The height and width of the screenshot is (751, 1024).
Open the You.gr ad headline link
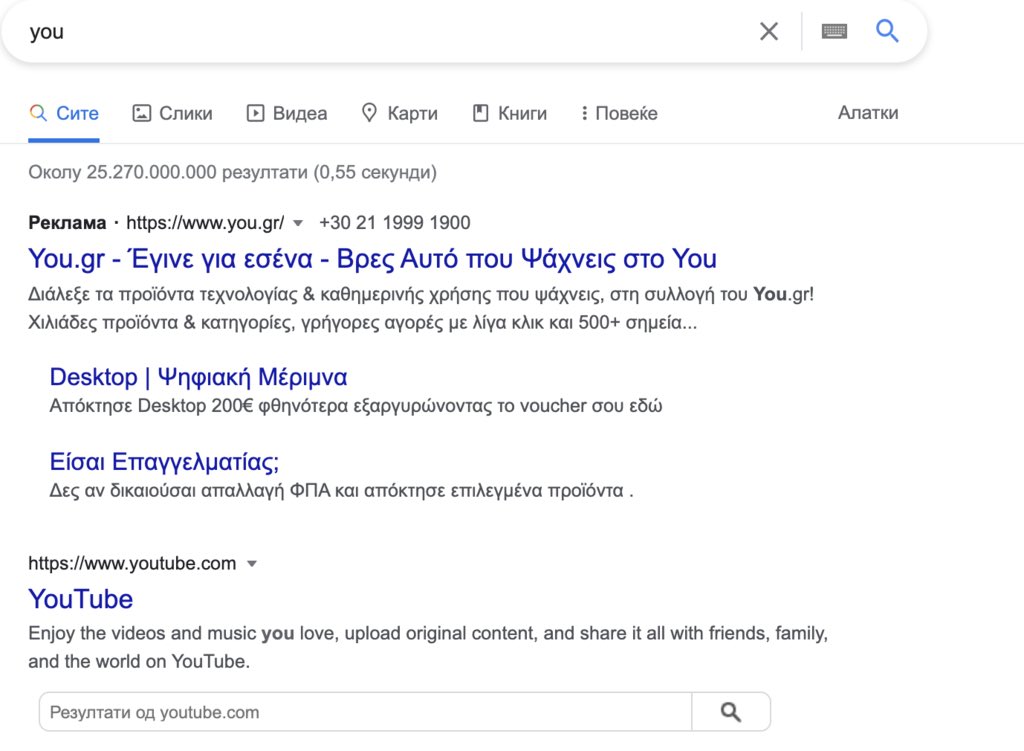point(372,259)
